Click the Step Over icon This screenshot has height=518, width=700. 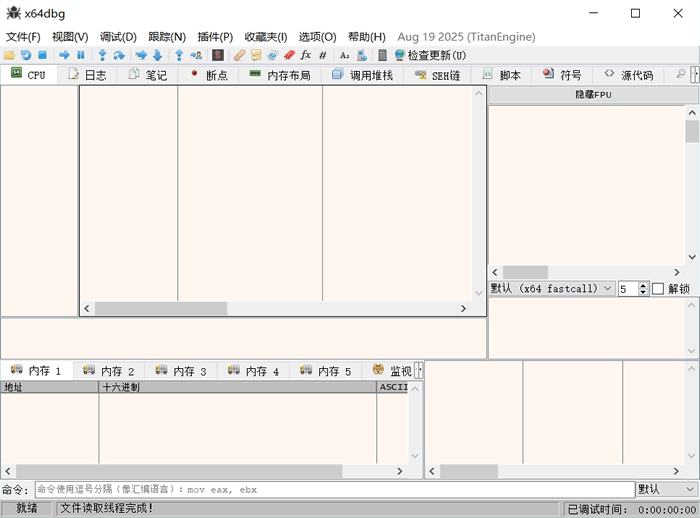119,55
